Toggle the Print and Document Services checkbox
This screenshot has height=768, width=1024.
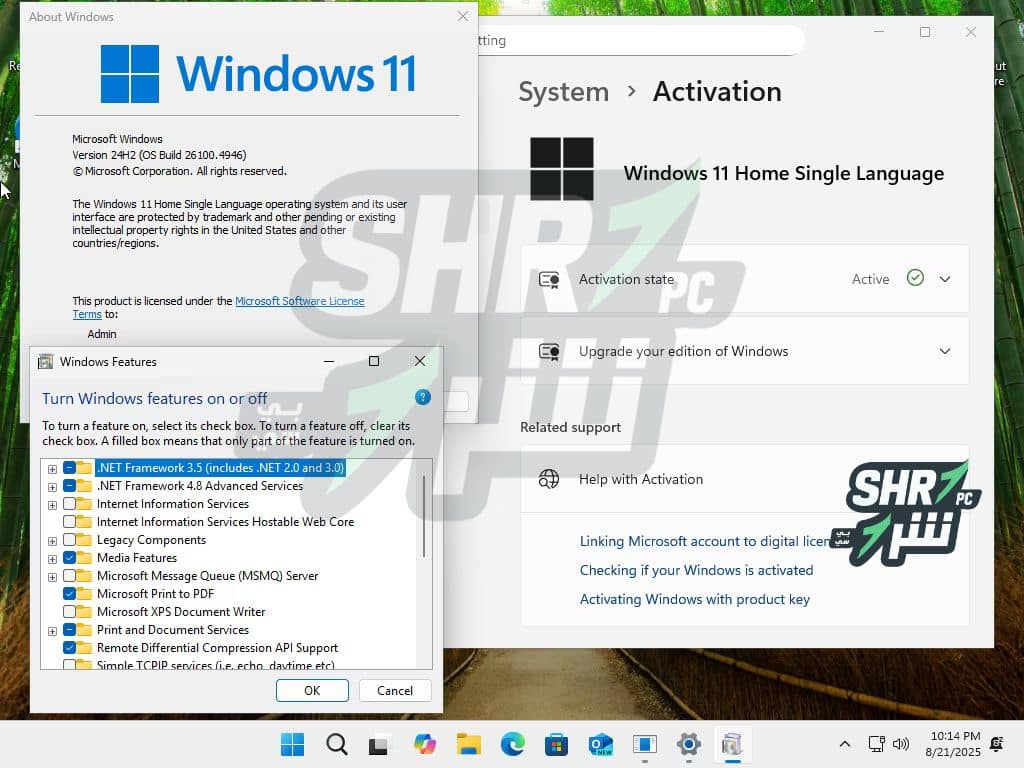69,630
